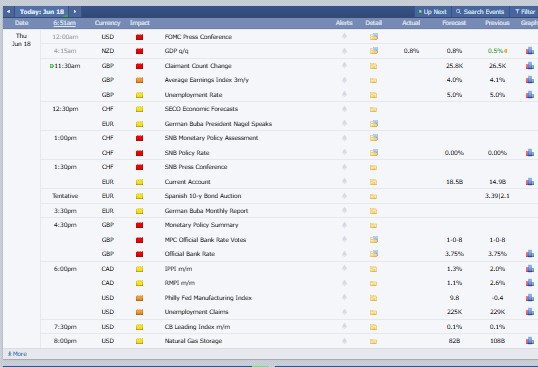This screenshot has height=367, width=538.
Task: Click Impact column header
Action: coord(140,23)
